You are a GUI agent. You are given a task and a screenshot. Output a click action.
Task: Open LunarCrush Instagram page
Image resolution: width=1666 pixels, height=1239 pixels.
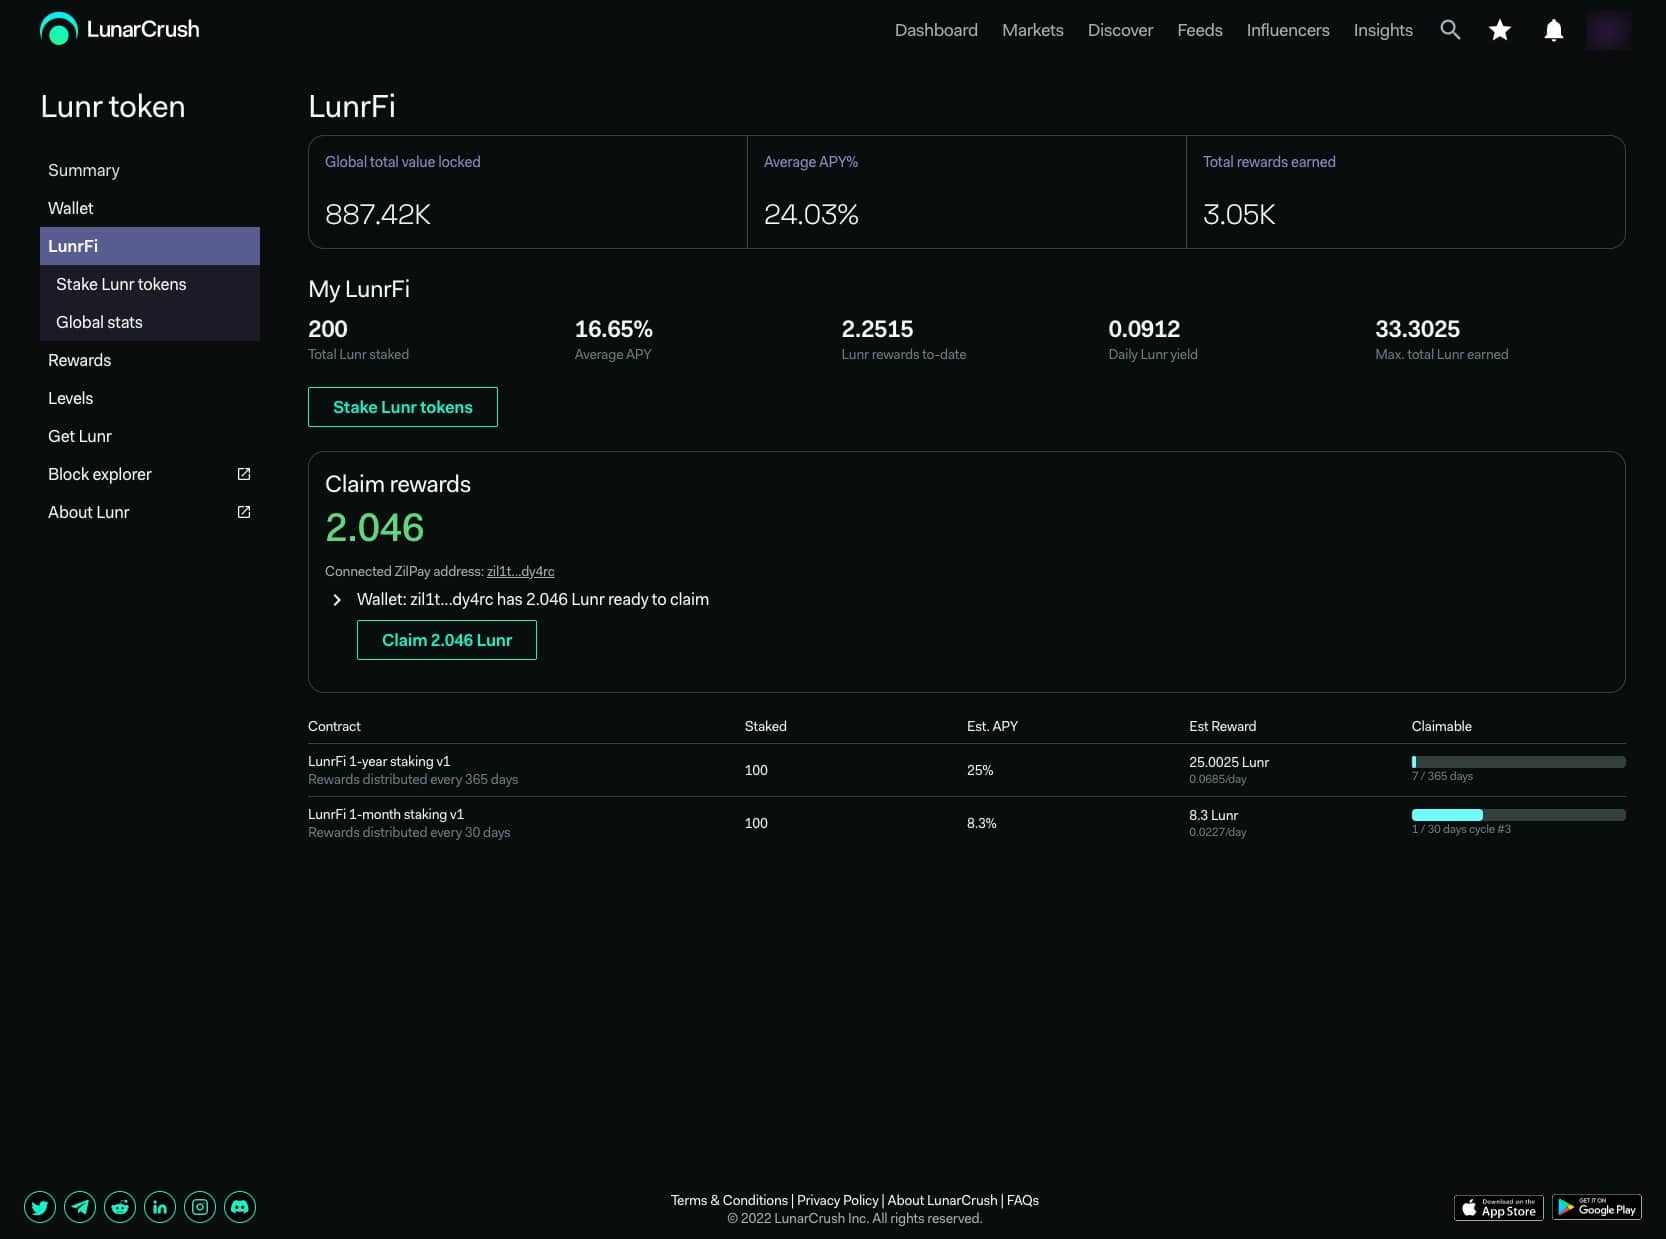(x=200, y=1207)
